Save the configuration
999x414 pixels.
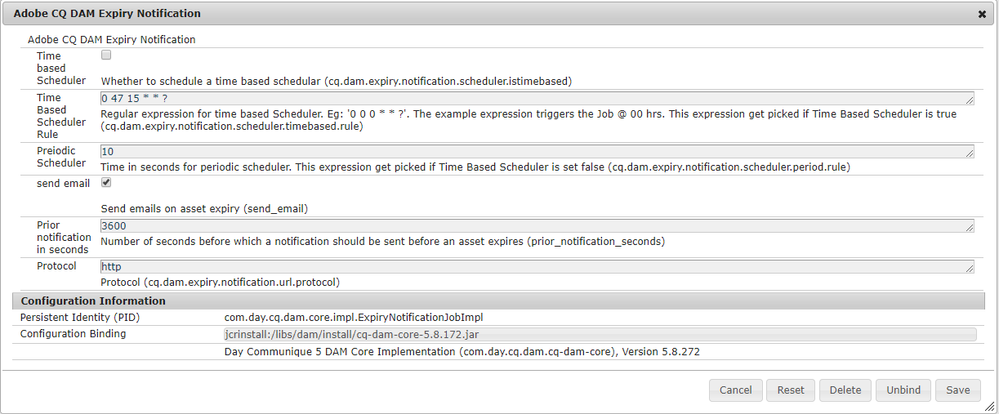pyautogui.click(x=958, y=390)
